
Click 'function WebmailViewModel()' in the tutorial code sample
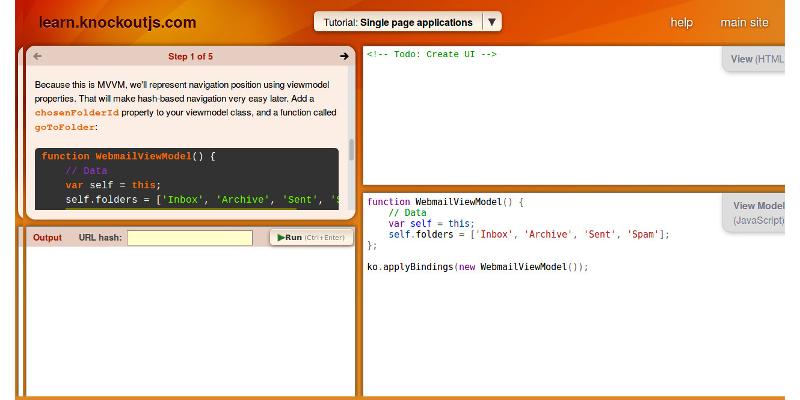pos(128,156)
